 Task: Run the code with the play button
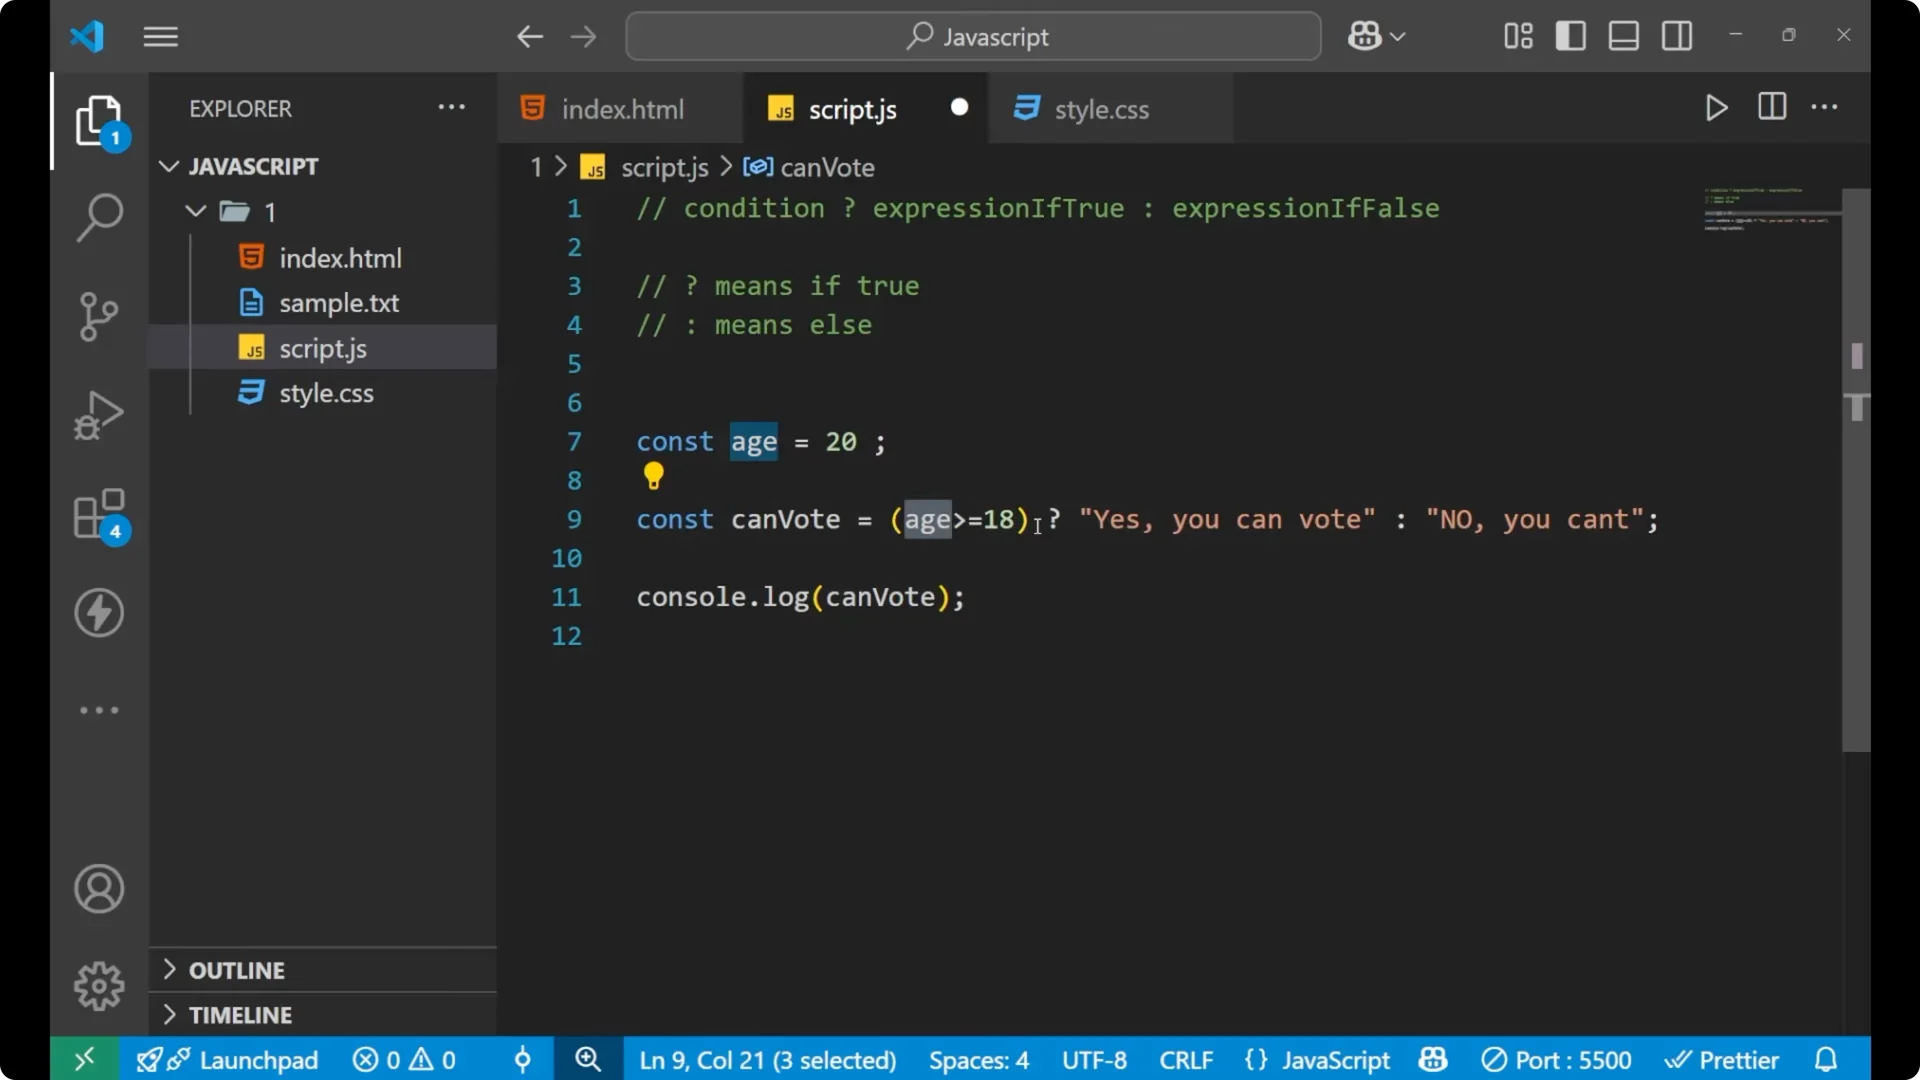tap(1716, 108)
